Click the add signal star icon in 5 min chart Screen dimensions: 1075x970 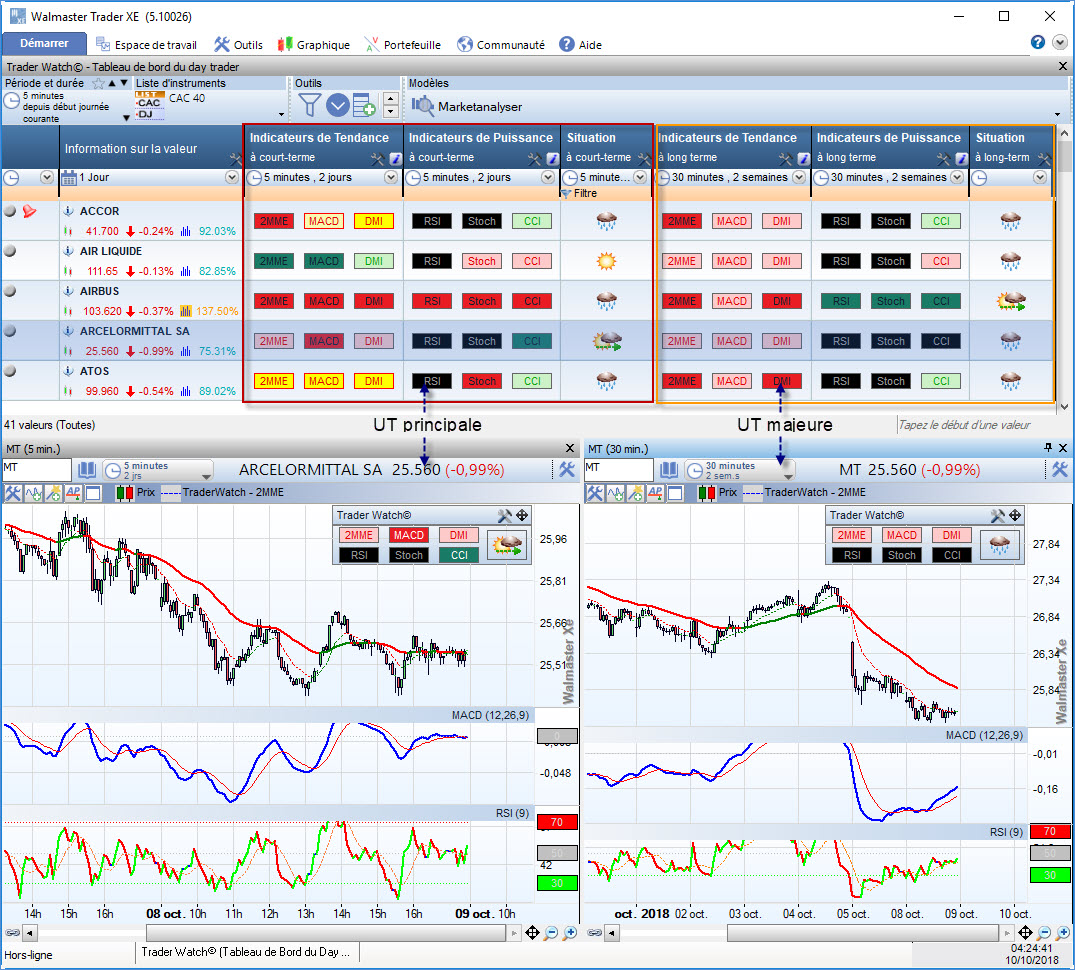[x=53, y=492]
